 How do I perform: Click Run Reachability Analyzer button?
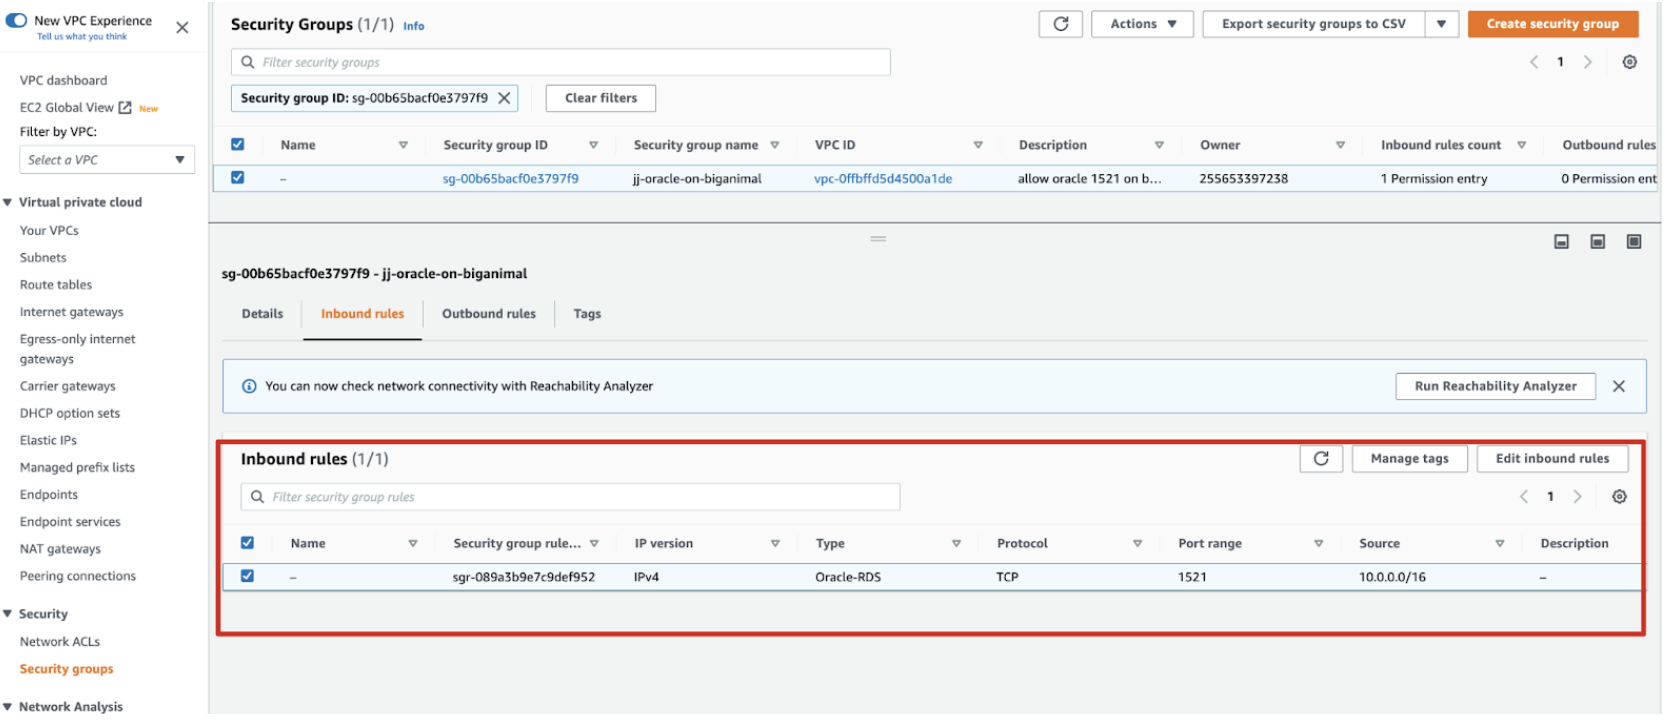(x=1495, y=386)
